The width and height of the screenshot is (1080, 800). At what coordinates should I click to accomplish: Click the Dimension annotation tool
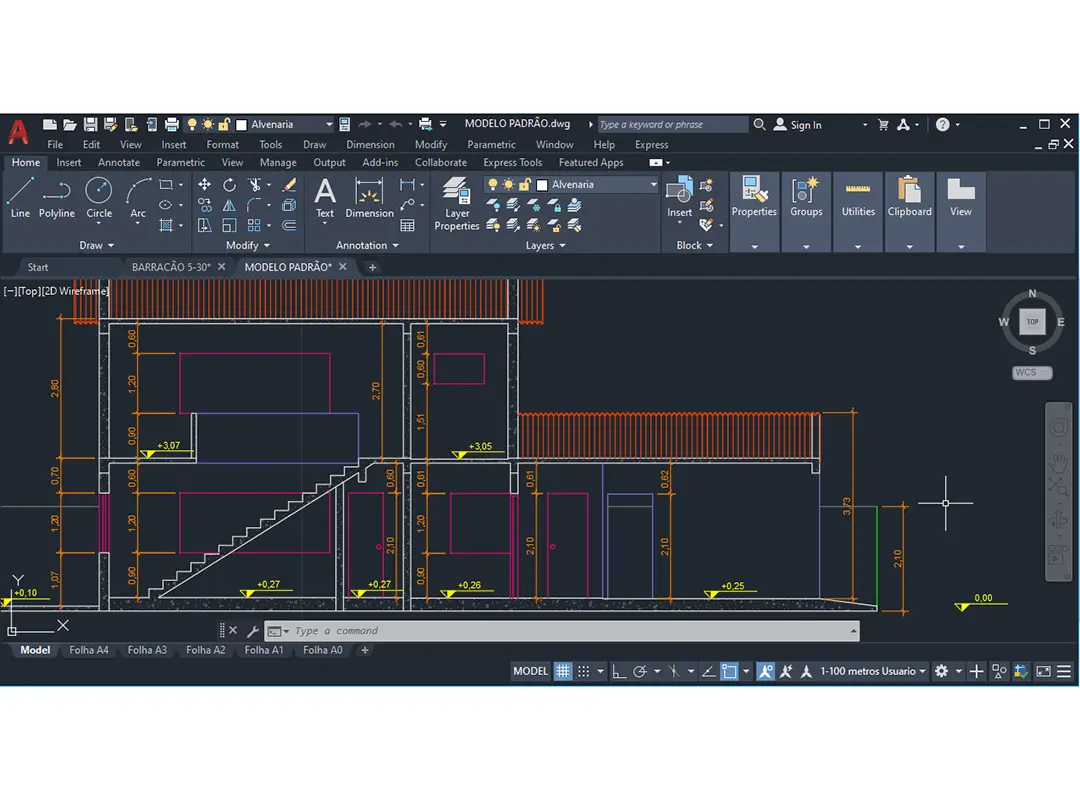click(x=370, y=197)
